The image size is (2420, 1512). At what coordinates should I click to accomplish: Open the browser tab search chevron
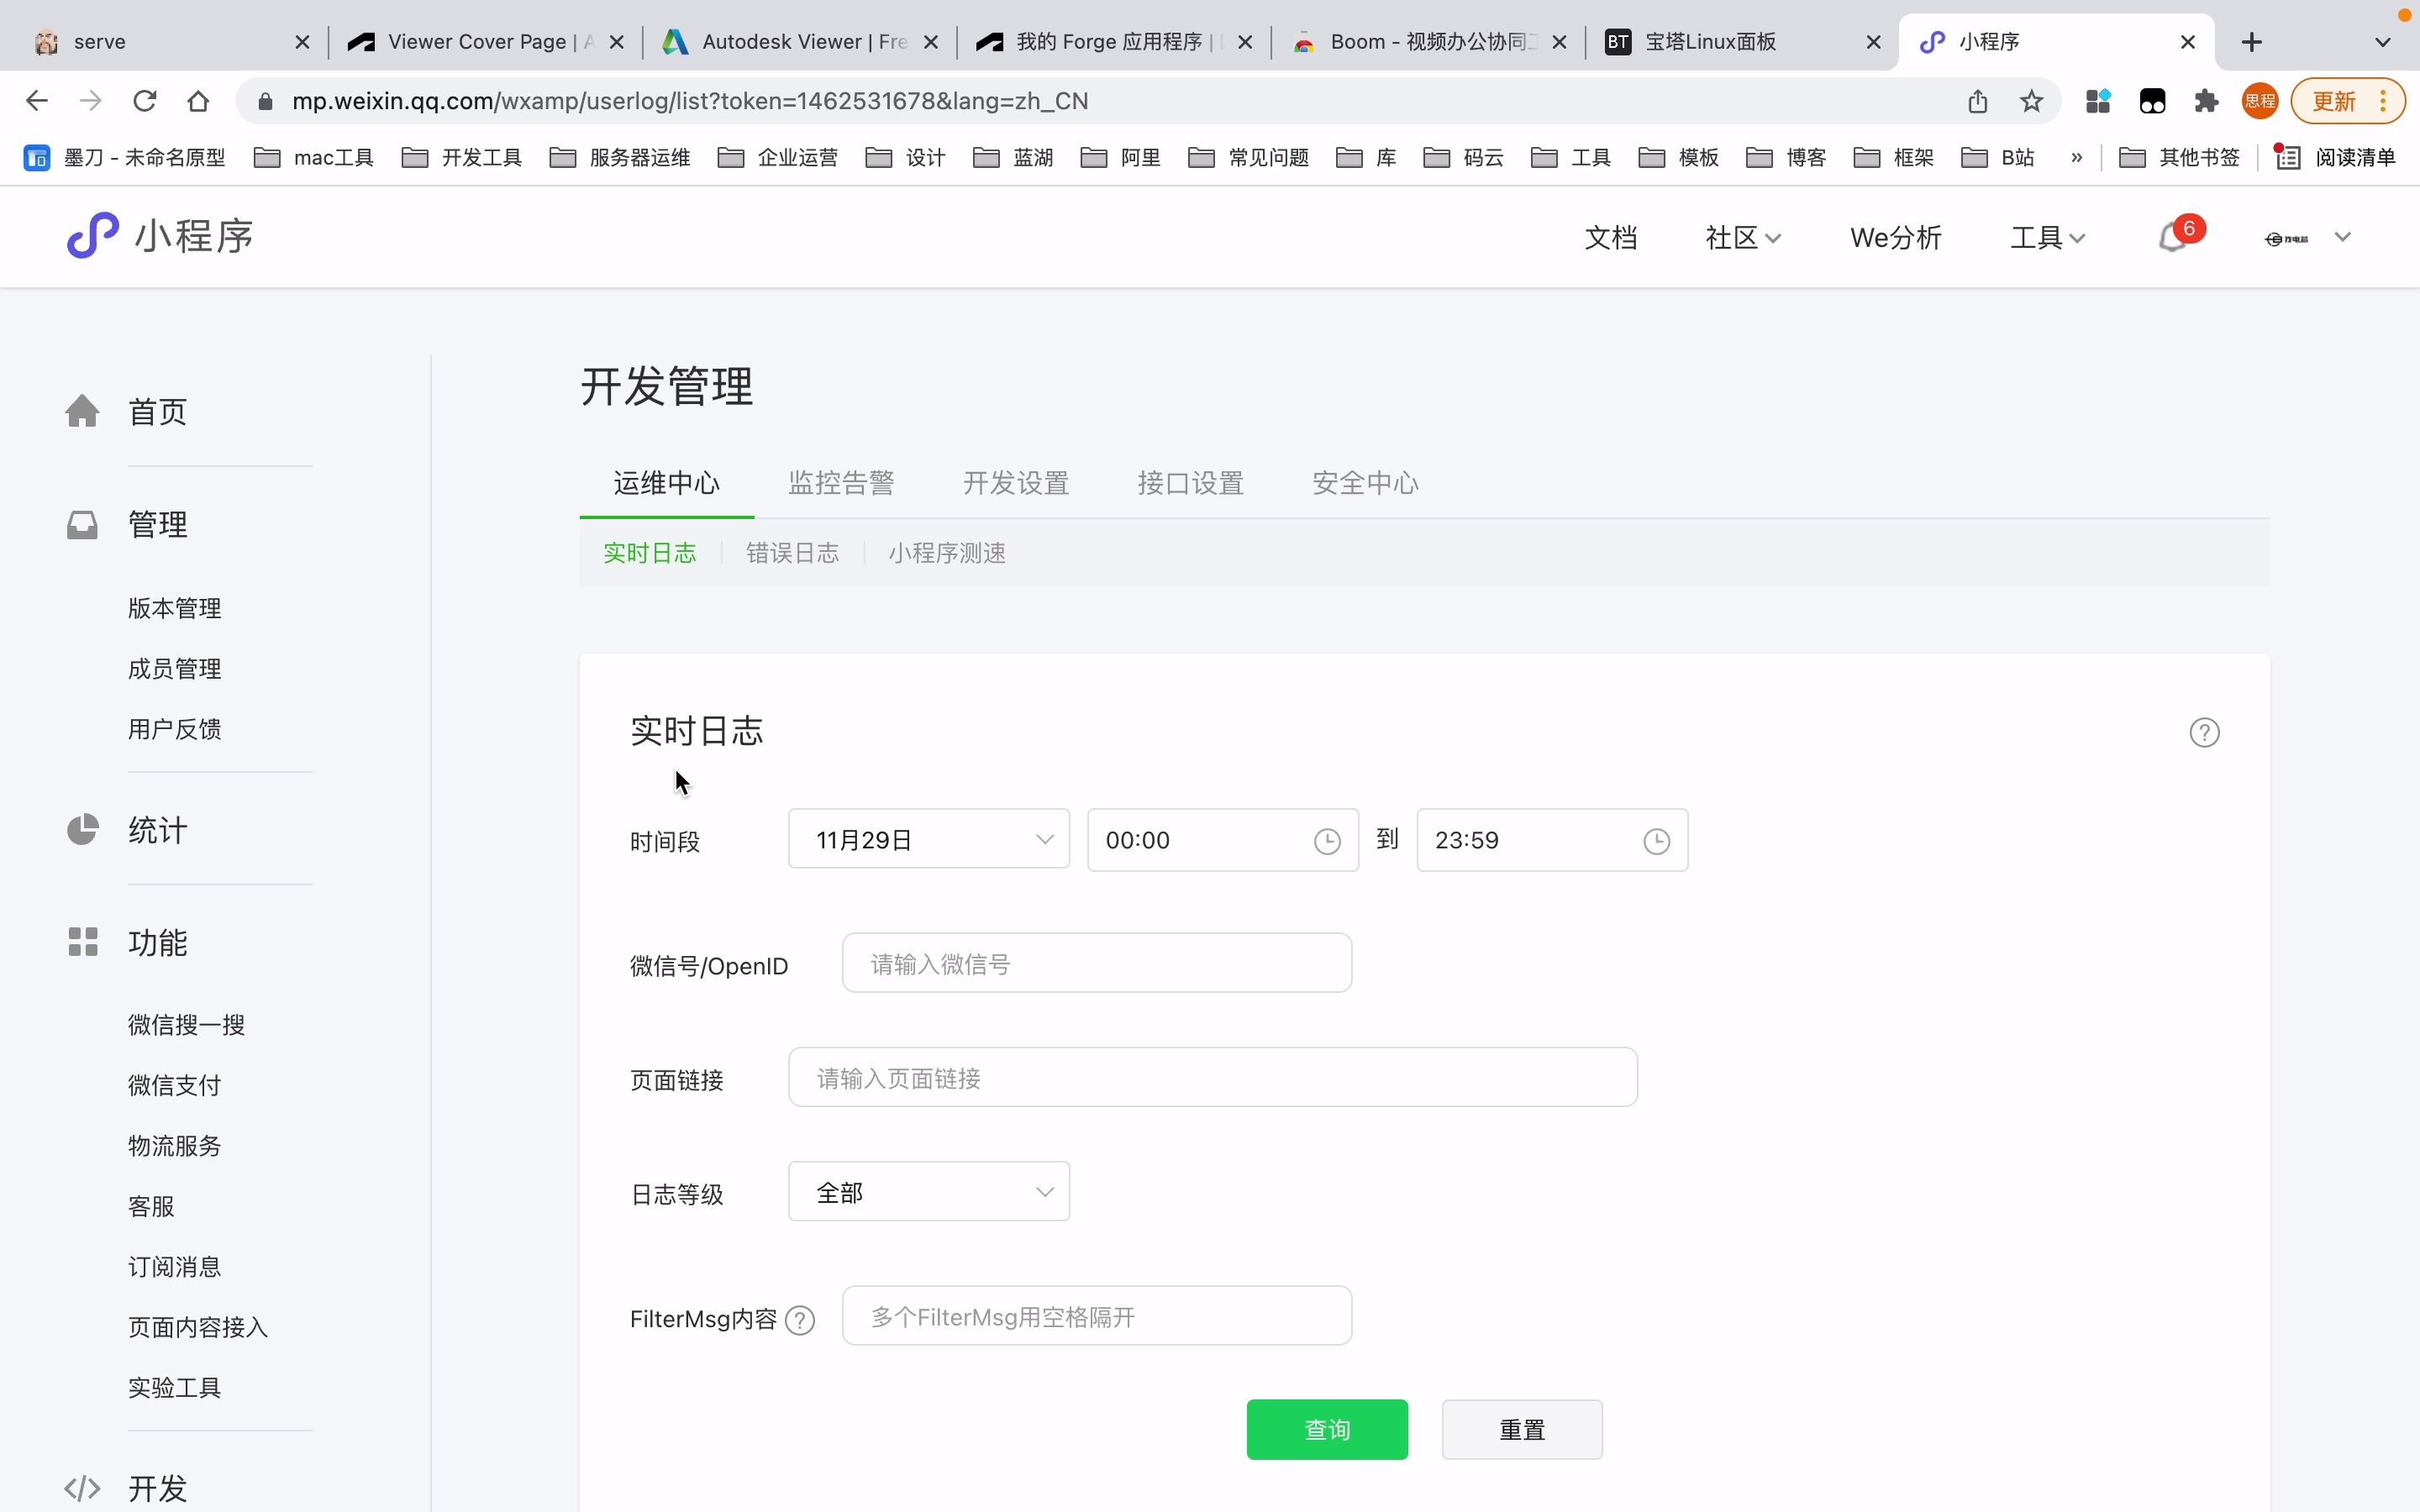pyautogui.click(x=2383, y=42)
